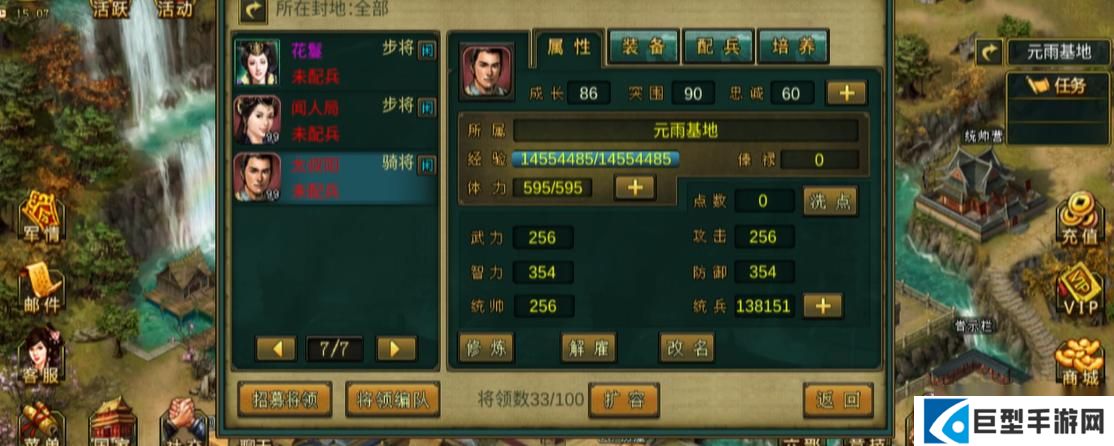Image resolution: width=1114 pixels, height=446 pixels.
Task: Open the 商城 shop gold icon
Action: coord(1081,362)
